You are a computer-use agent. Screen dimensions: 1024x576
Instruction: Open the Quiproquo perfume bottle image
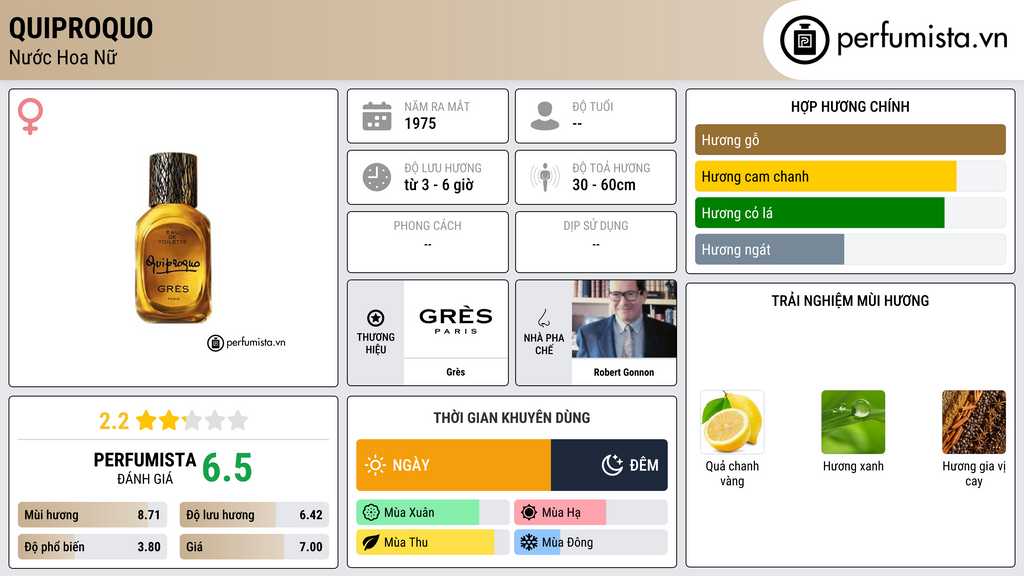[x=173, y=238]
